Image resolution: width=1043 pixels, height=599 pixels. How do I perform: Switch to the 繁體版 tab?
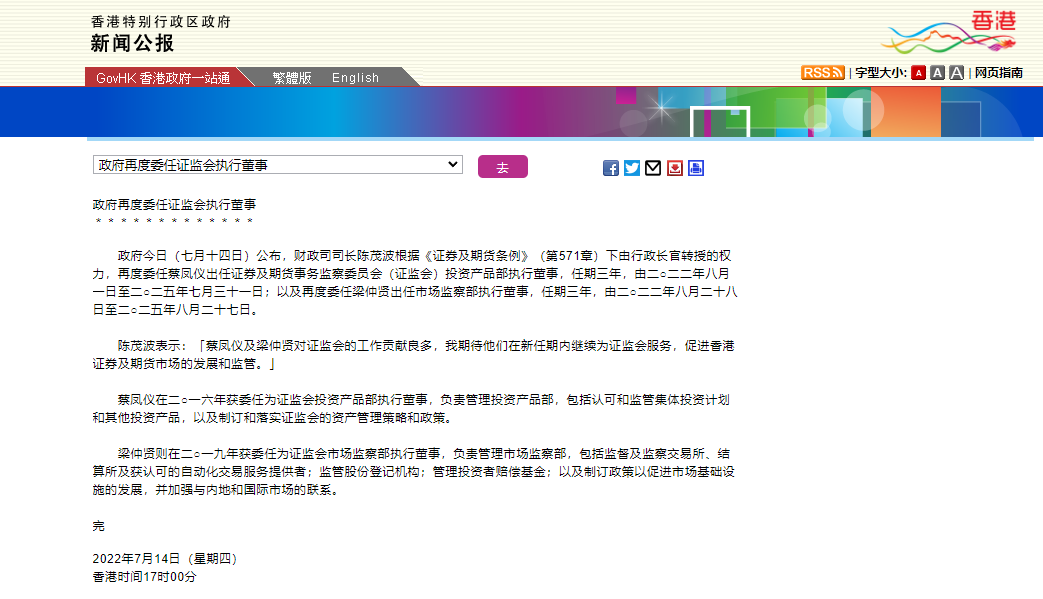coord(291,78)
